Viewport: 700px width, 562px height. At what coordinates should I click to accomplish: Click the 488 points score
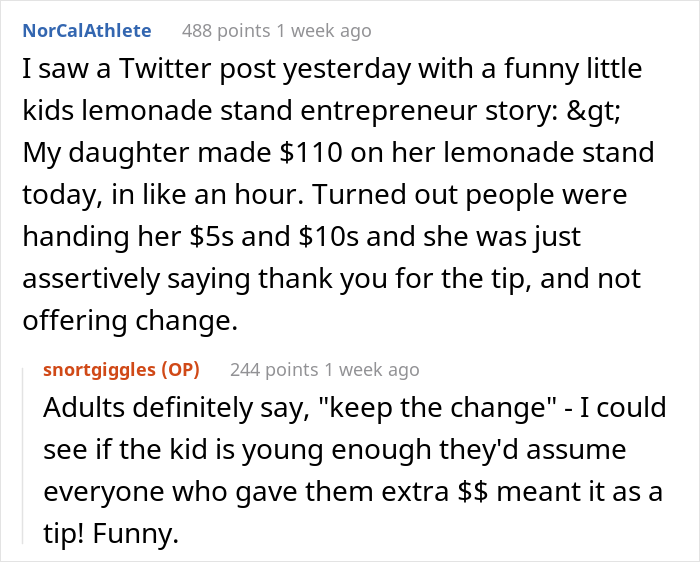tap(218, 30)
